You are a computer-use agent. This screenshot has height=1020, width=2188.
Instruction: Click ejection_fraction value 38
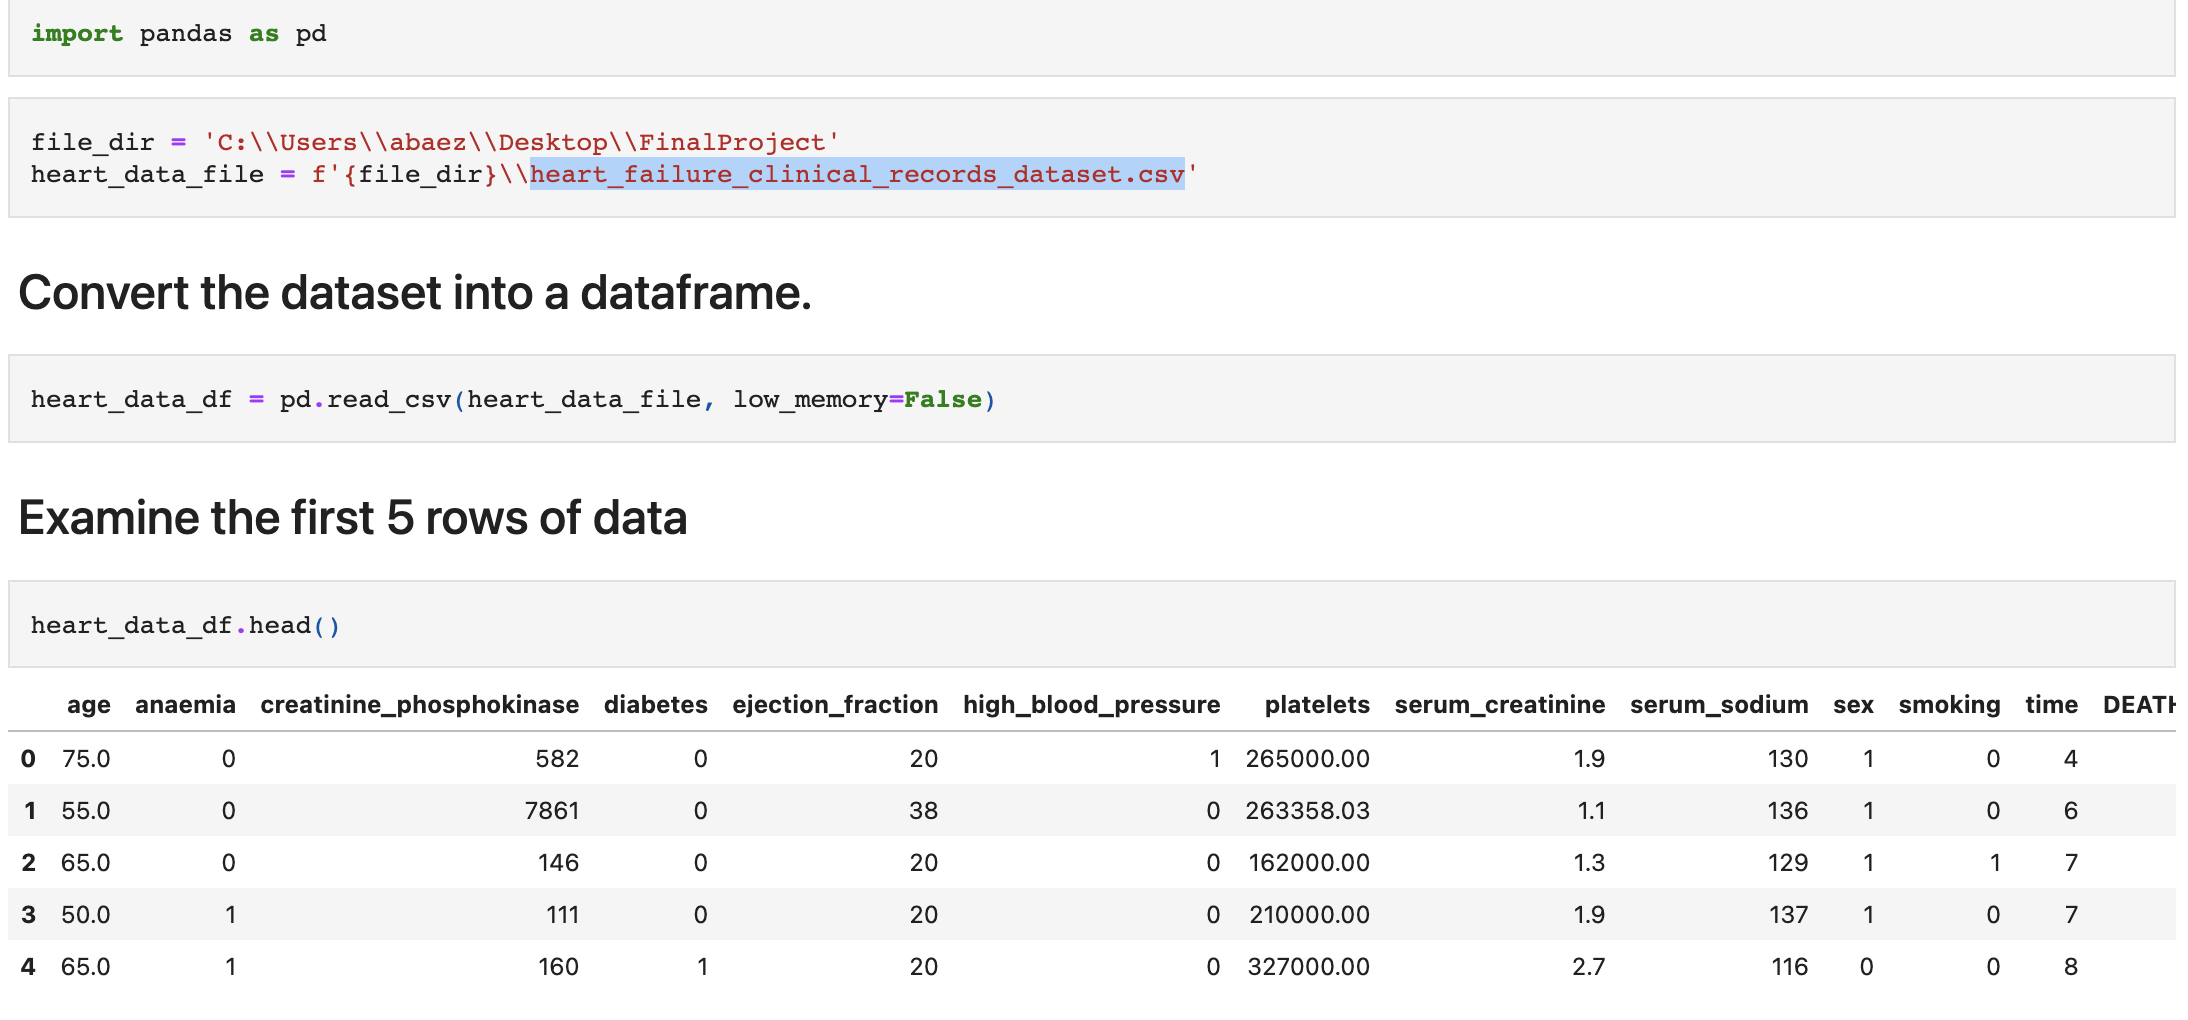[923, 811]
